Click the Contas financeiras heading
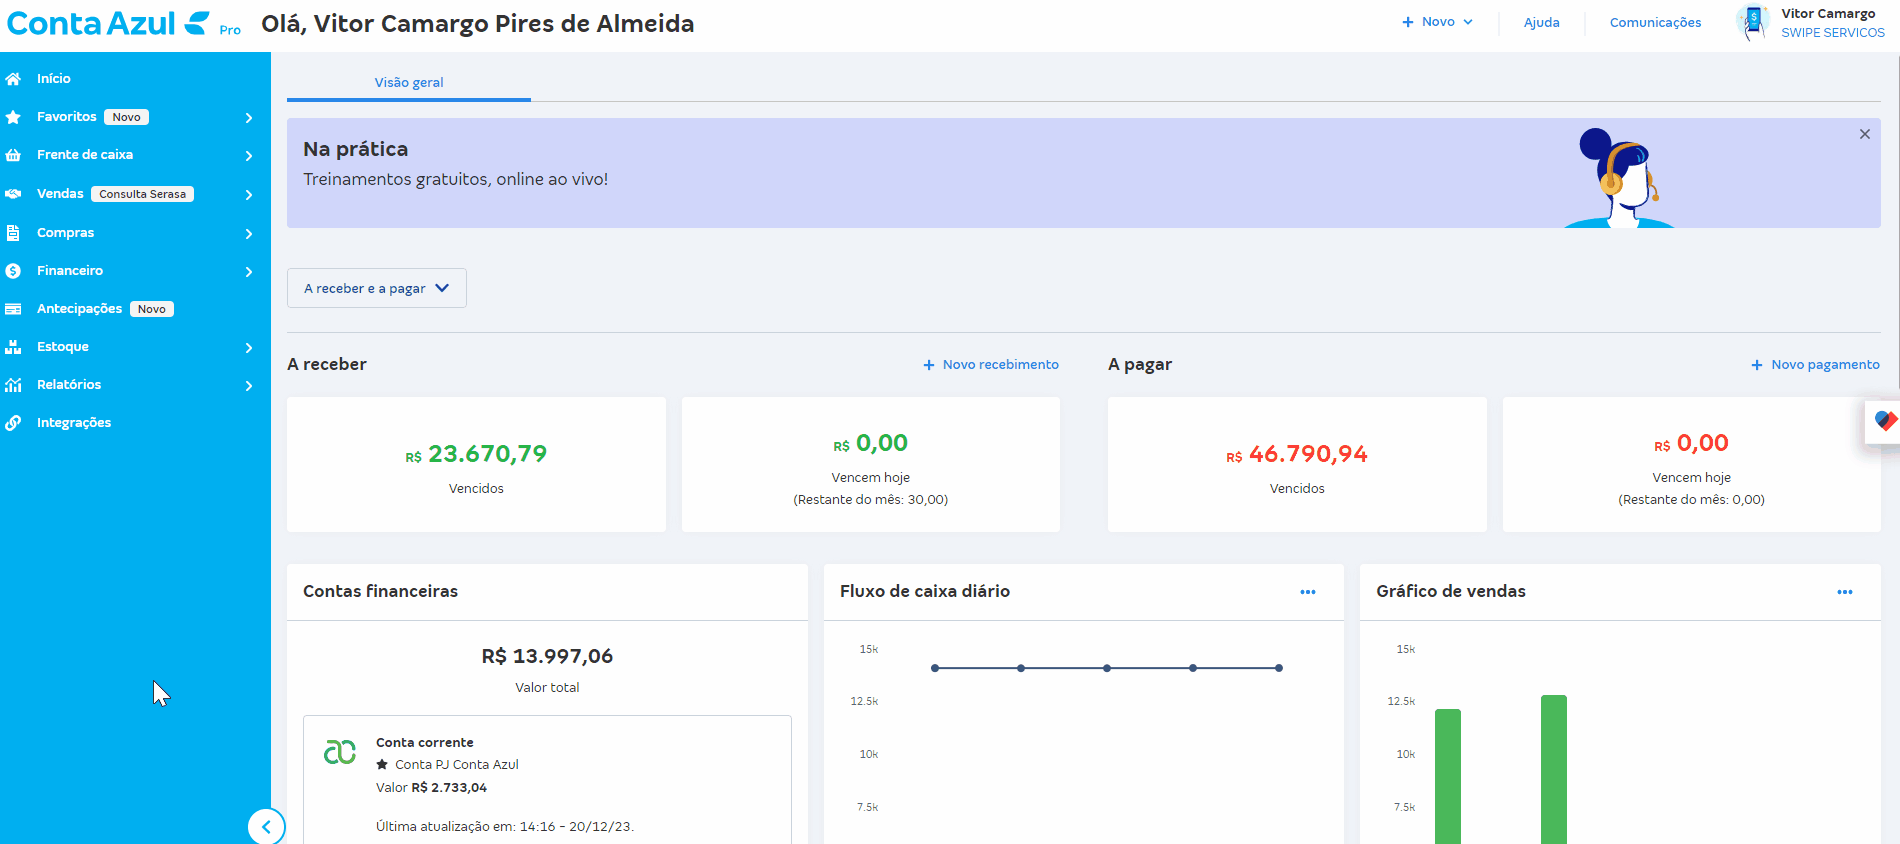1900x844 pixels. click(381, 592)
